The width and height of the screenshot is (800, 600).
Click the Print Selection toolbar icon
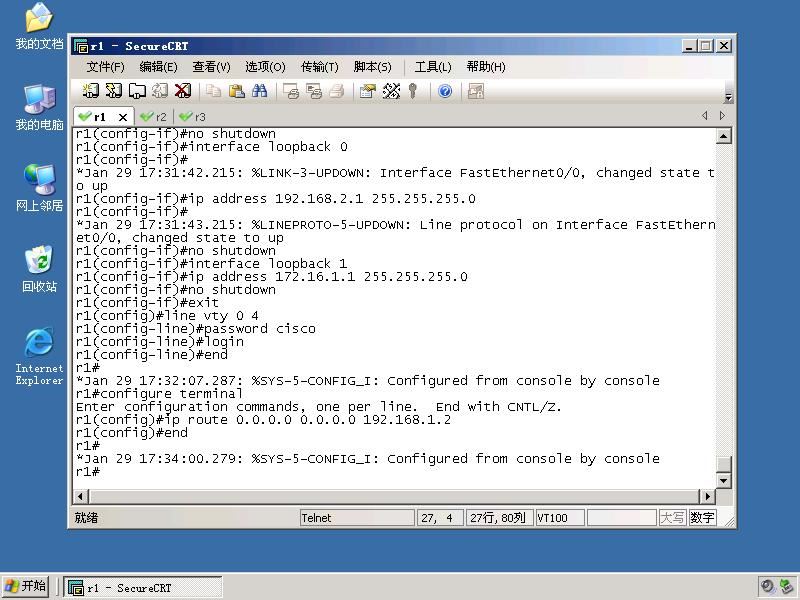click(x=314, y=91)
